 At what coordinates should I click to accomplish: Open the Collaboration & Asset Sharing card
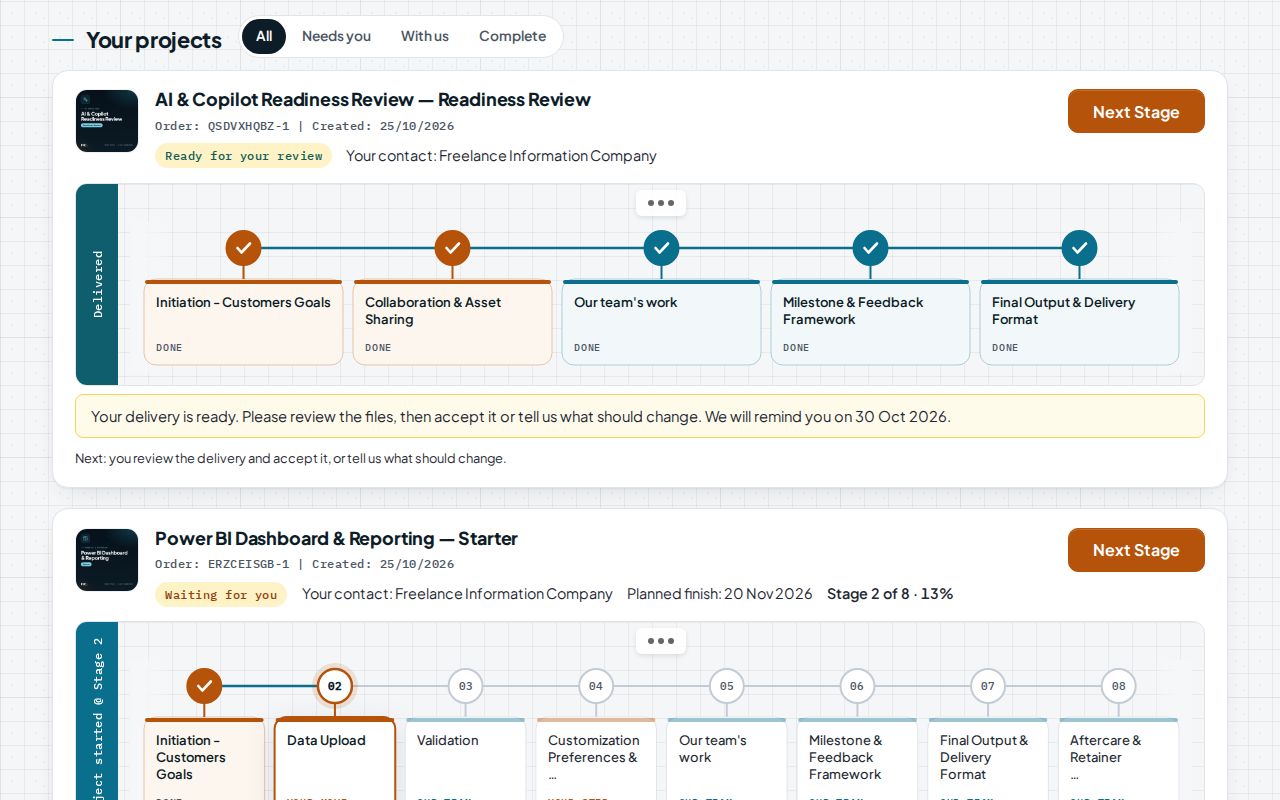pos(452,323)
